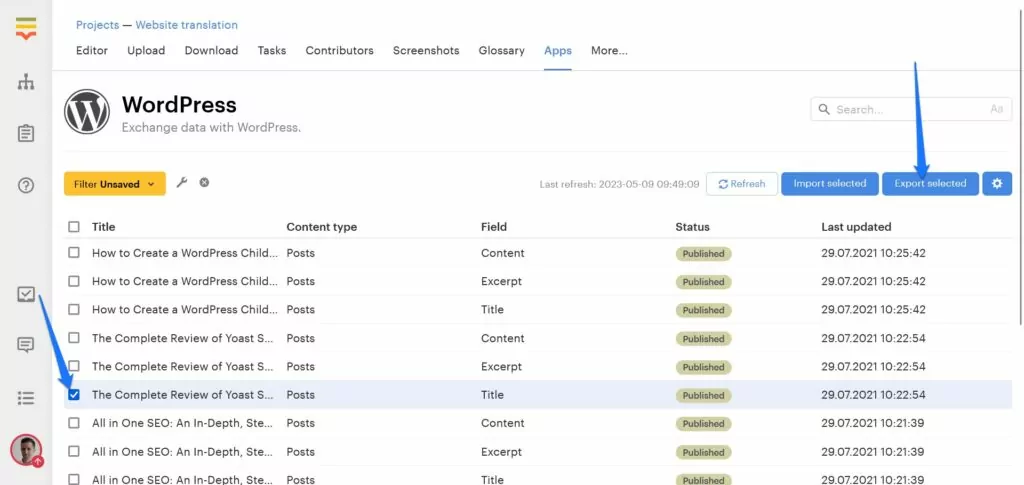1024x485 pixels.
Task: Switch to the Editor tab
Action: point(92,50)
